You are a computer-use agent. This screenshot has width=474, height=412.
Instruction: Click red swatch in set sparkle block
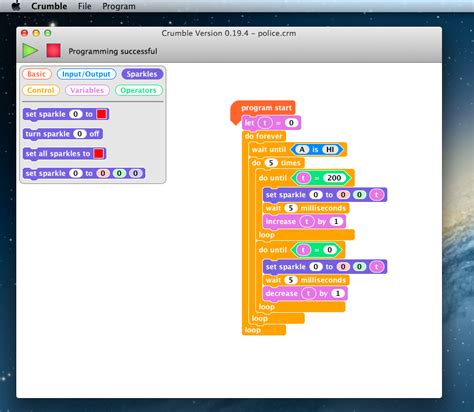[101, 114]
